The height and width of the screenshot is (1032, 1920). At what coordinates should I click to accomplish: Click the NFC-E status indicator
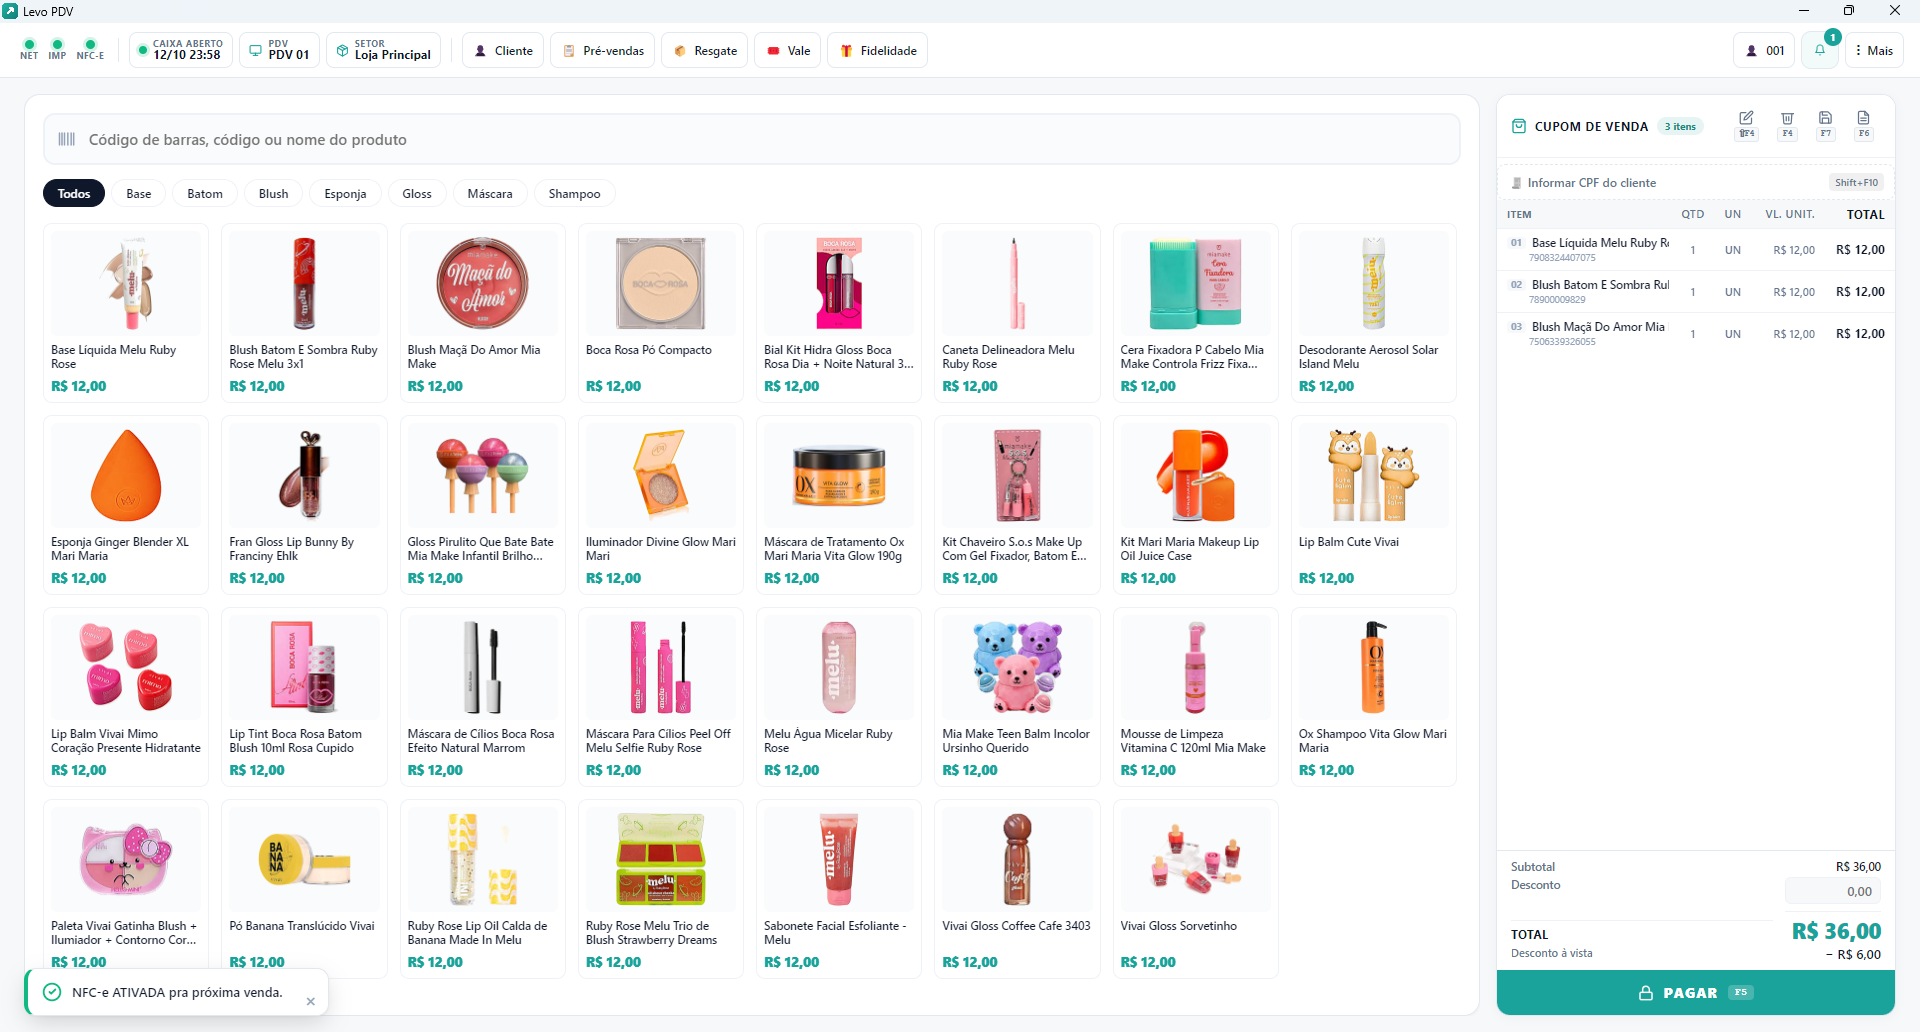pos(90,49)
